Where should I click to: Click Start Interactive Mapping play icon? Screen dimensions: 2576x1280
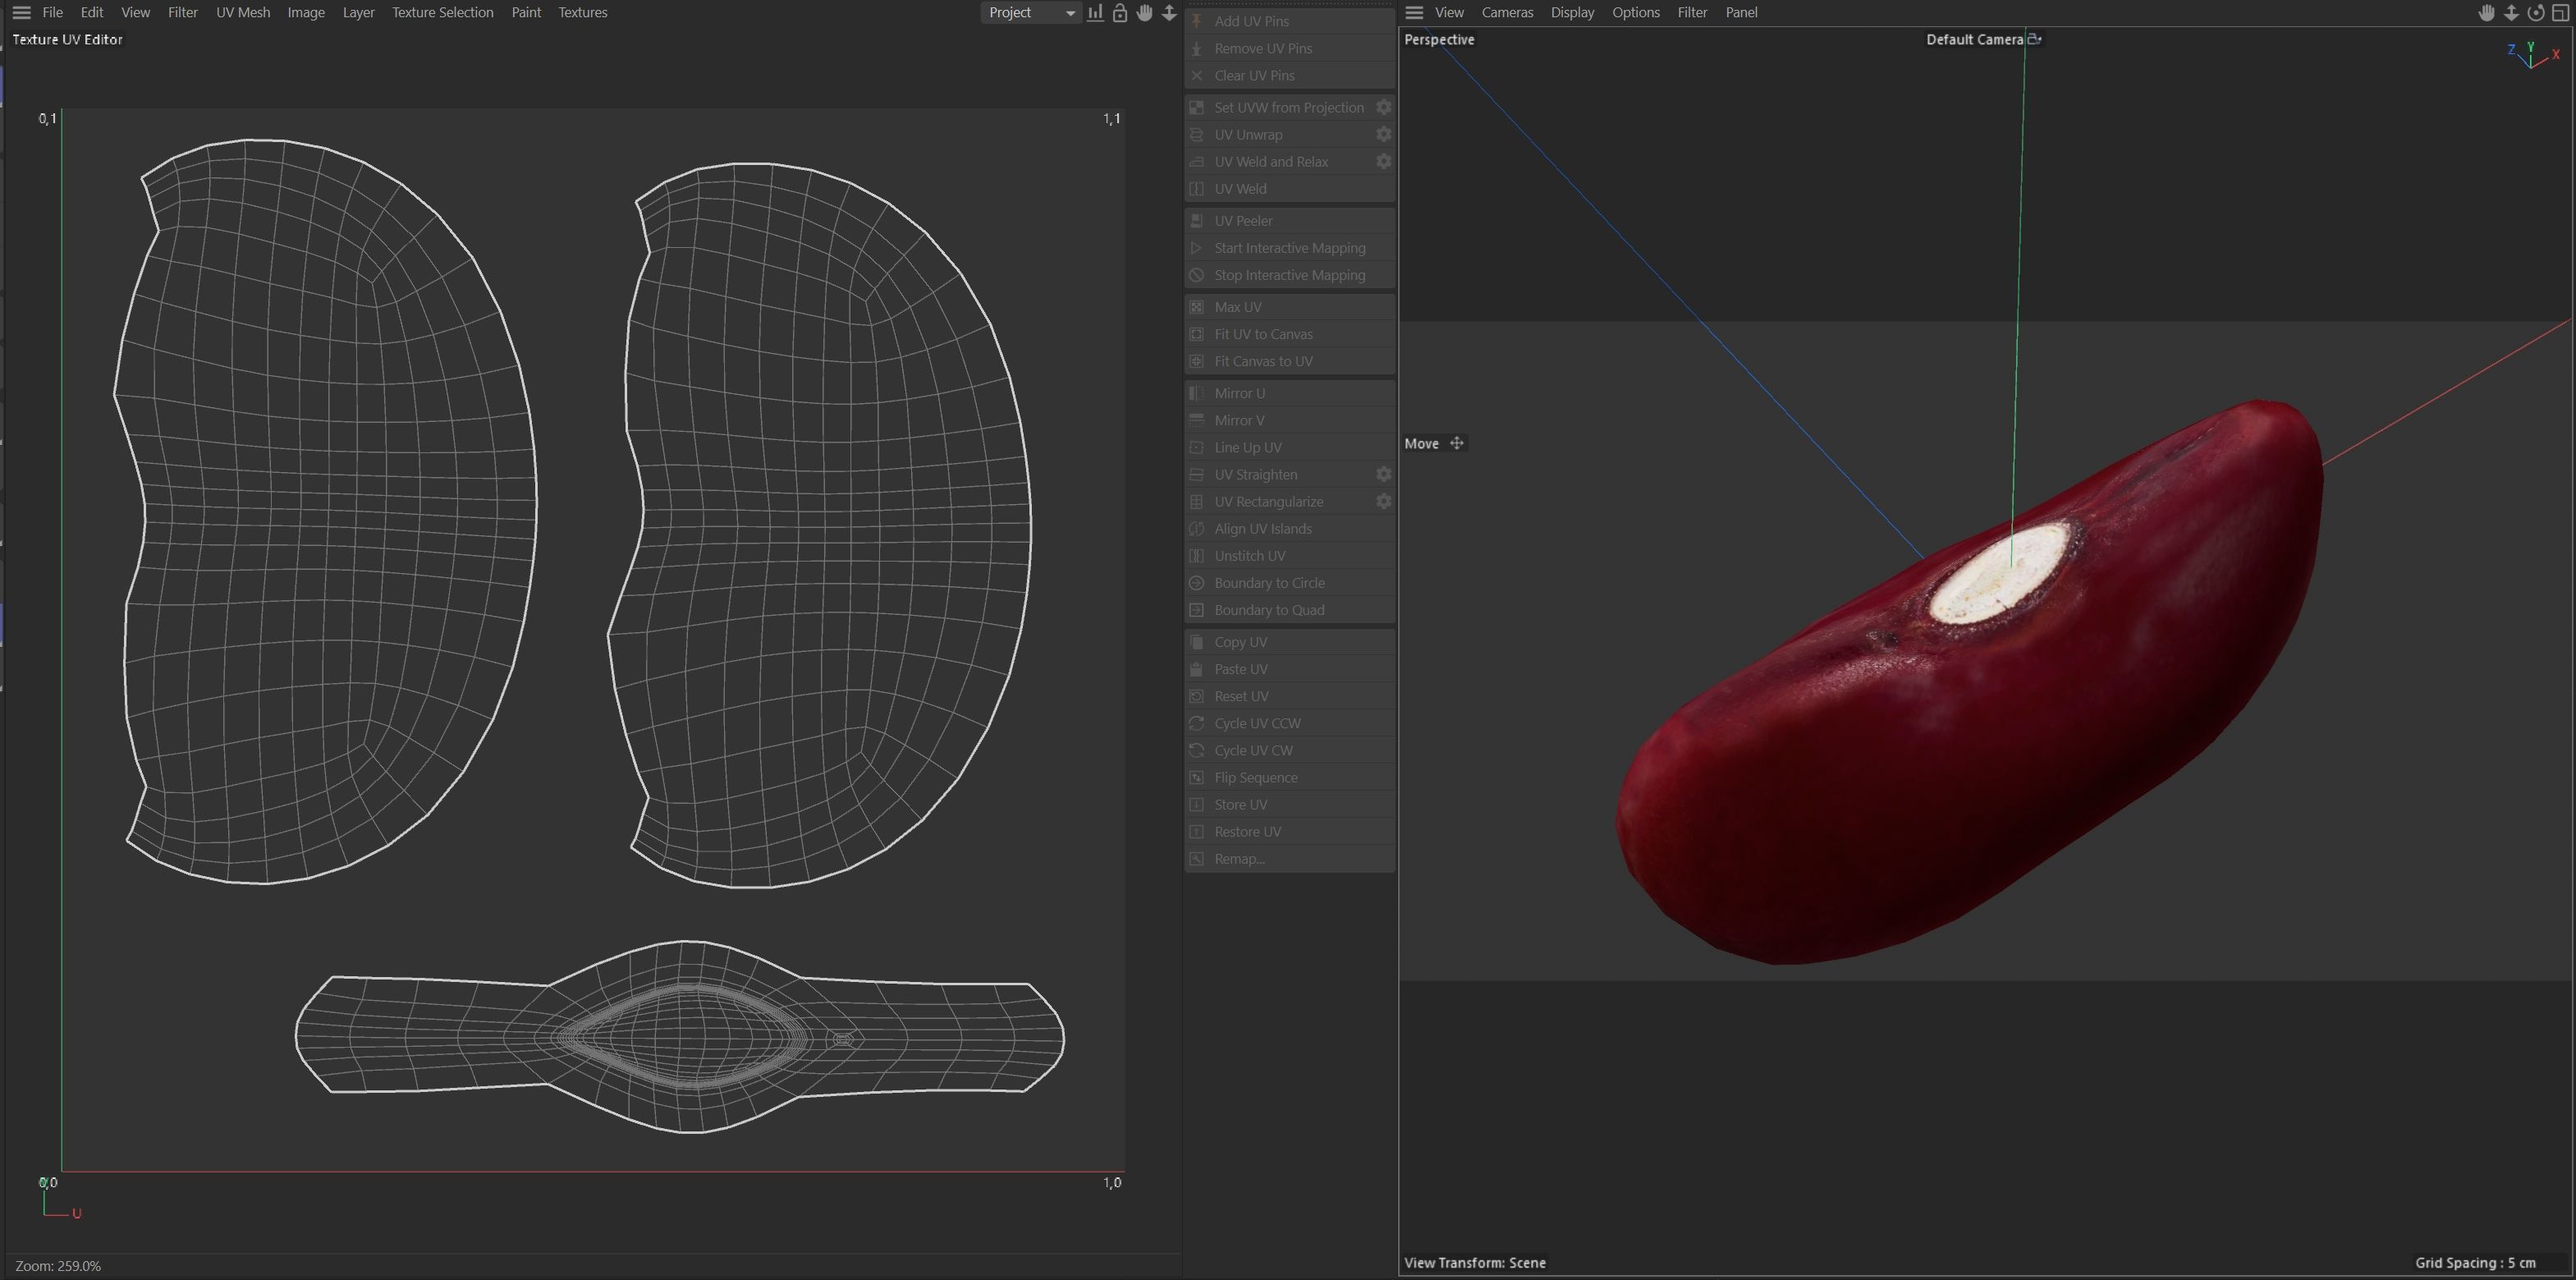pyautogui.click(x=1197, y=247)
